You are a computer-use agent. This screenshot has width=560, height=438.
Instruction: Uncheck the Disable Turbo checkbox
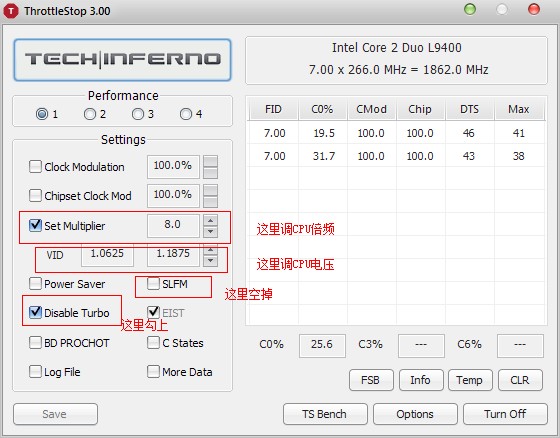[x=35, y=312]
